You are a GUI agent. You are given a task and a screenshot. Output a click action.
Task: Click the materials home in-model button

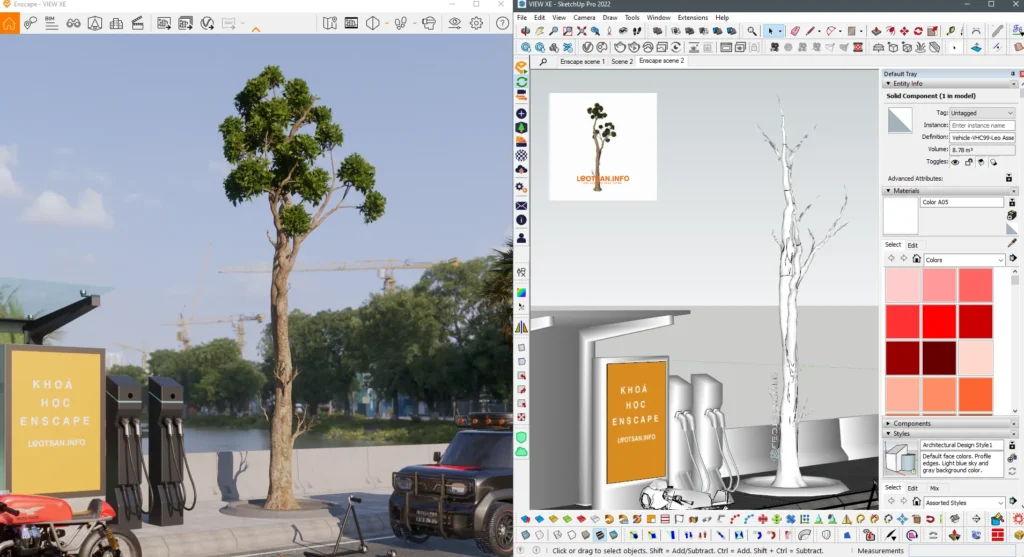[x=916, y=259]
